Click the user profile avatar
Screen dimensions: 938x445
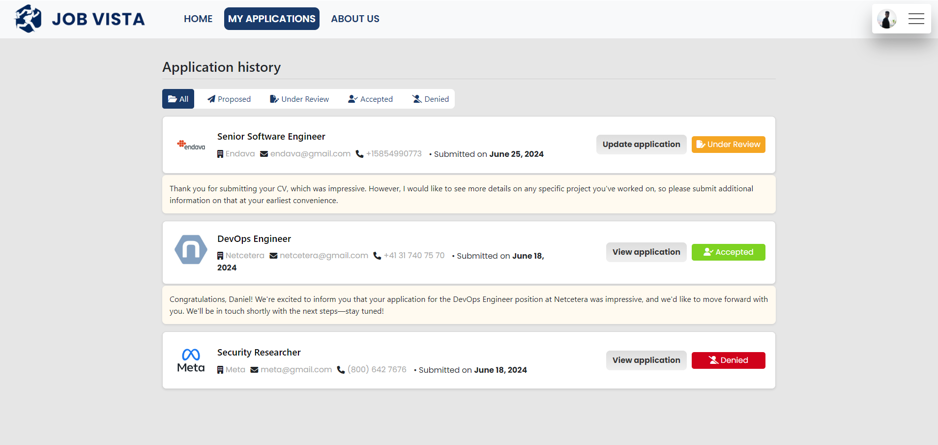click(x=887, y=19)
